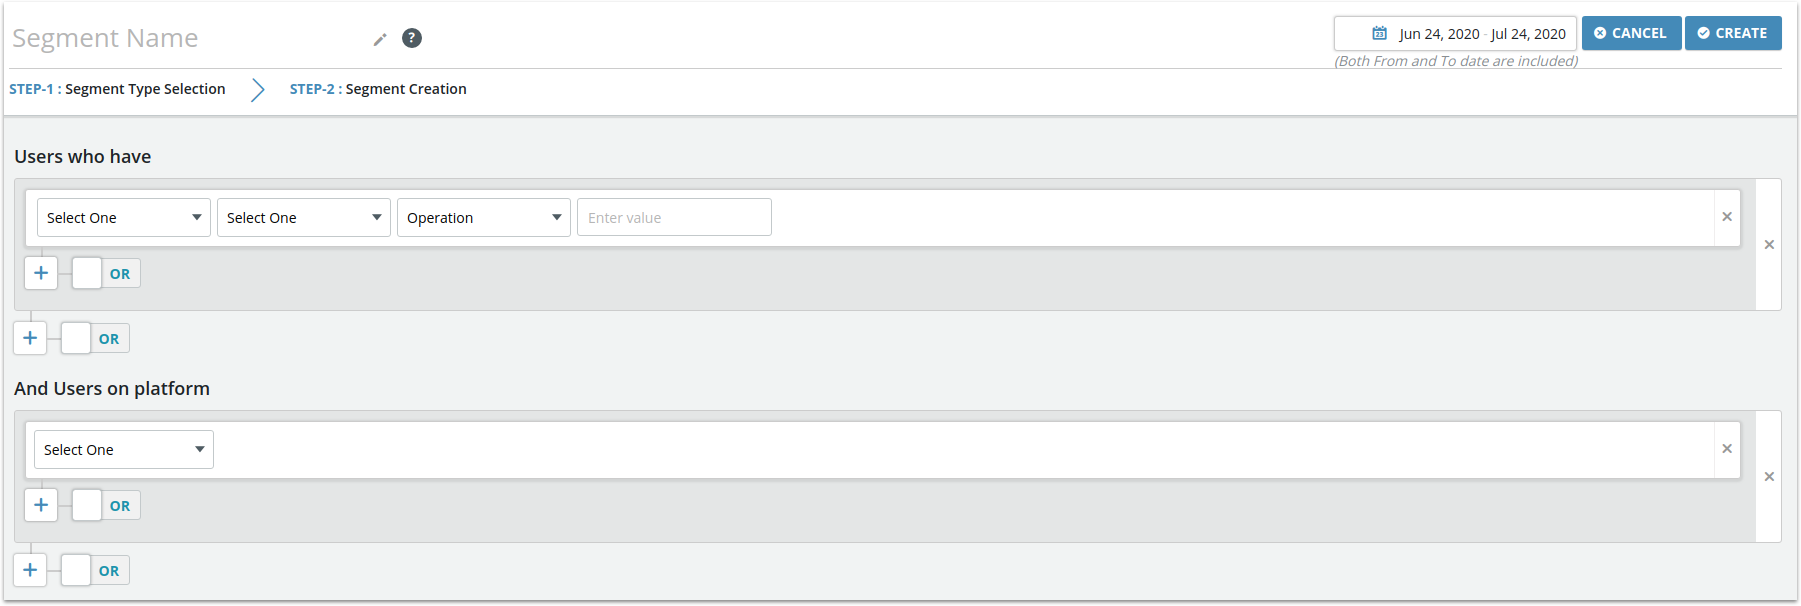Image resolution: width=1801 pixels, height=606 pixels.
Task: Add a condition inside the platform group
Action: click(41, 505)
